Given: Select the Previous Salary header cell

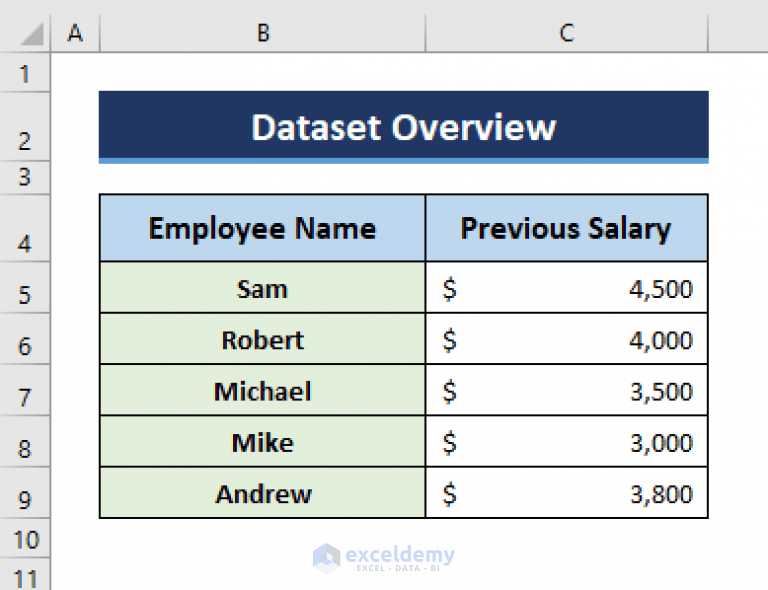Looking at the screenshot, I should (x=567, y=228).
